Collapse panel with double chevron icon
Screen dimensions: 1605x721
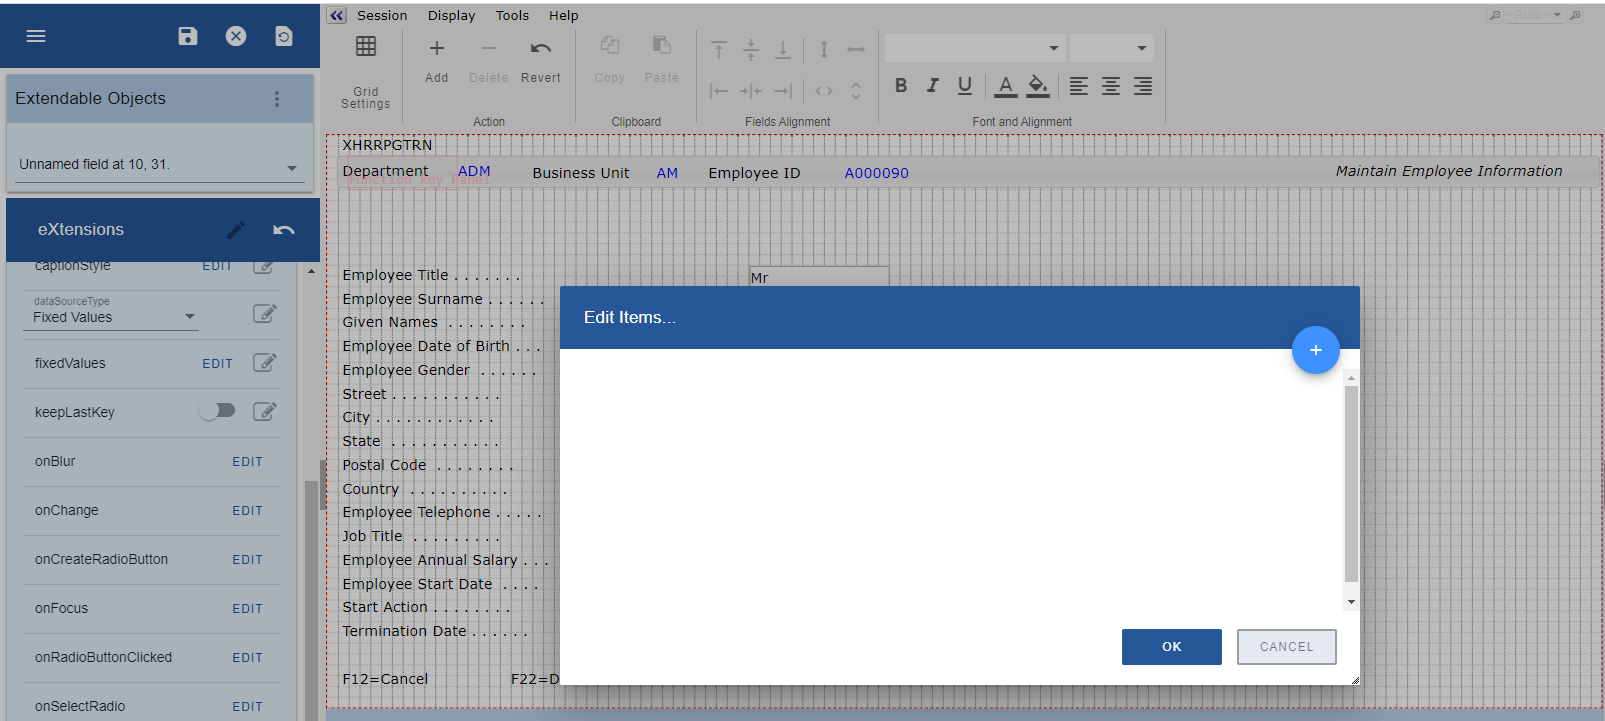click(x=337, y=15)
